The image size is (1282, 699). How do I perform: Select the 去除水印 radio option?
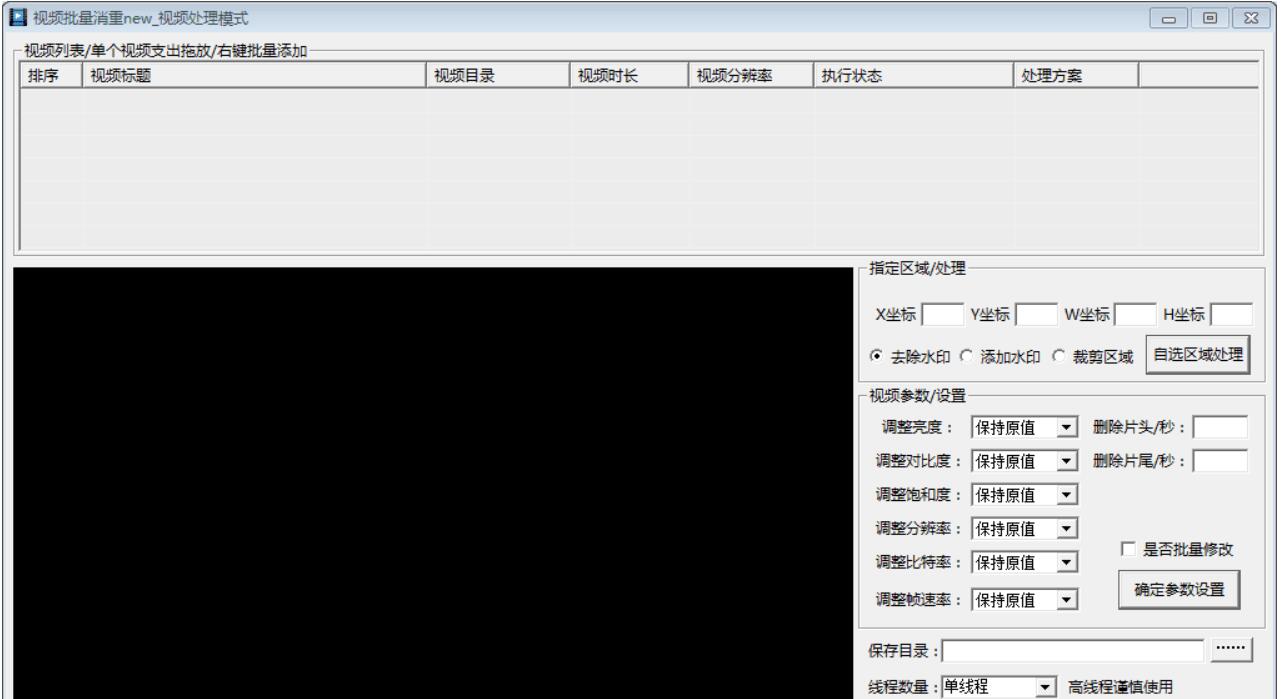coord(912,357)
